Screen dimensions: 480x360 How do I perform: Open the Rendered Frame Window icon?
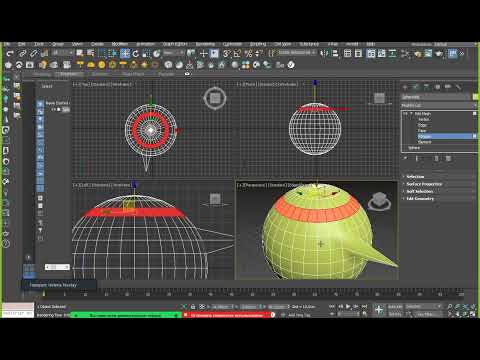pyautogui.click(x=428, y=53)
